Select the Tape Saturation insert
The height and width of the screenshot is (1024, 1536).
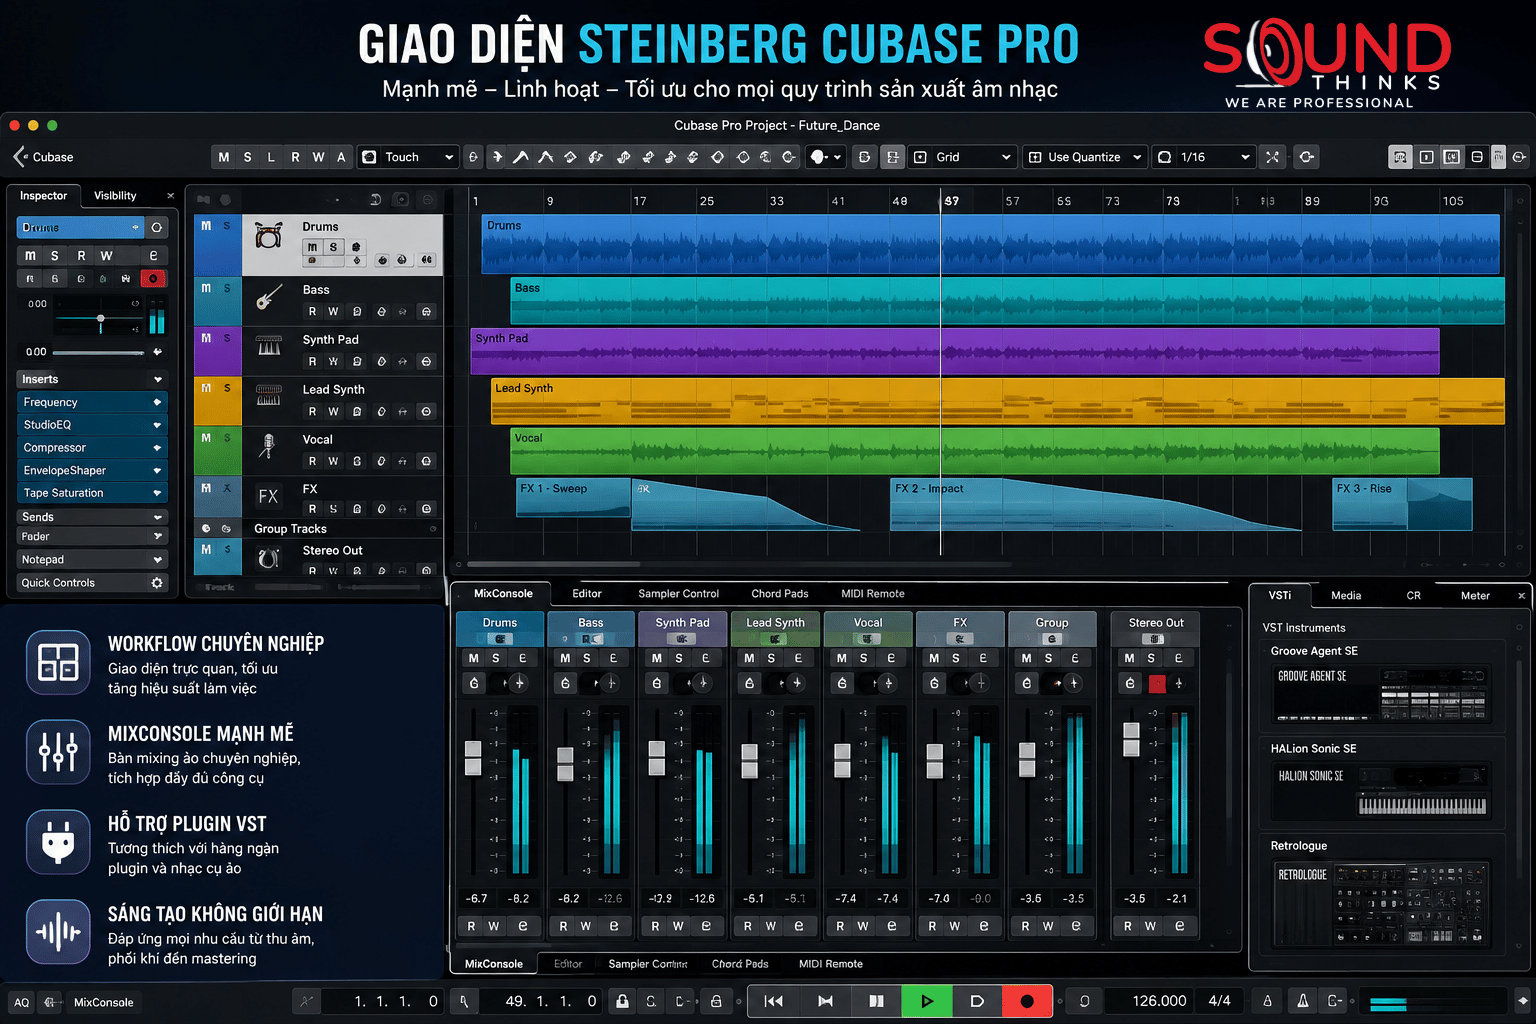tap(91, 493)
